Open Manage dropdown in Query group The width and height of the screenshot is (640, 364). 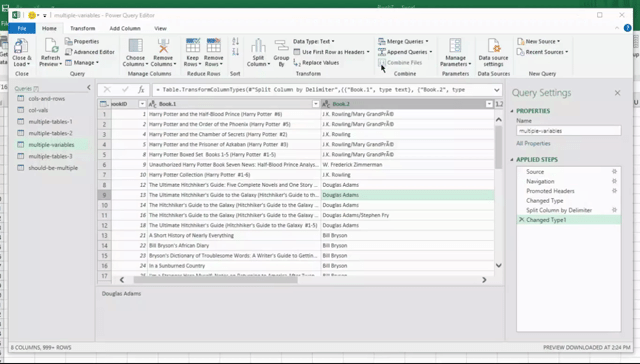coord(82,62)
